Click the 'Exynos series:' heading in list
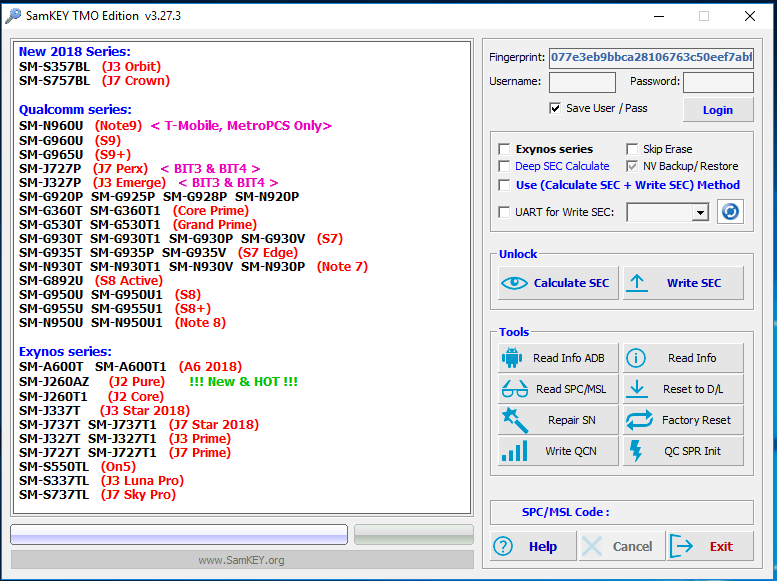777x581 pixels. [x=65, y=351]
